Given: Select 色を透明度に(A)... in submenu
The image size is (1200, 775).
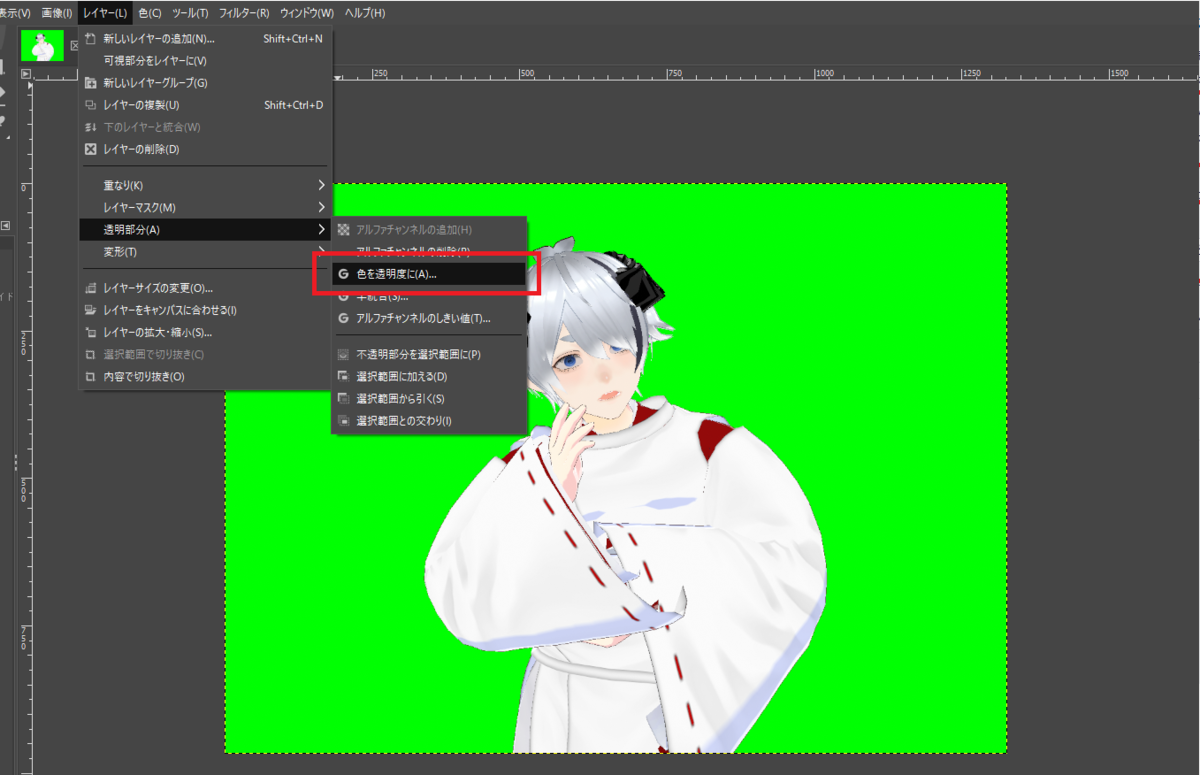Looking at the screenshot, I should tap(429, 273).
